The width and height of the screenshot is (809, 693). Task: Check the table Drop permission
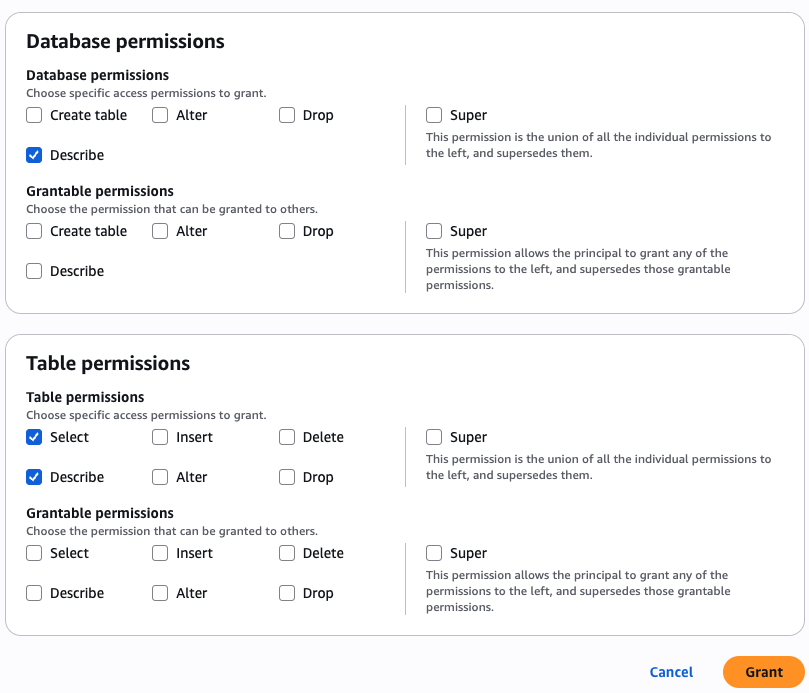(x=287, y=477)
